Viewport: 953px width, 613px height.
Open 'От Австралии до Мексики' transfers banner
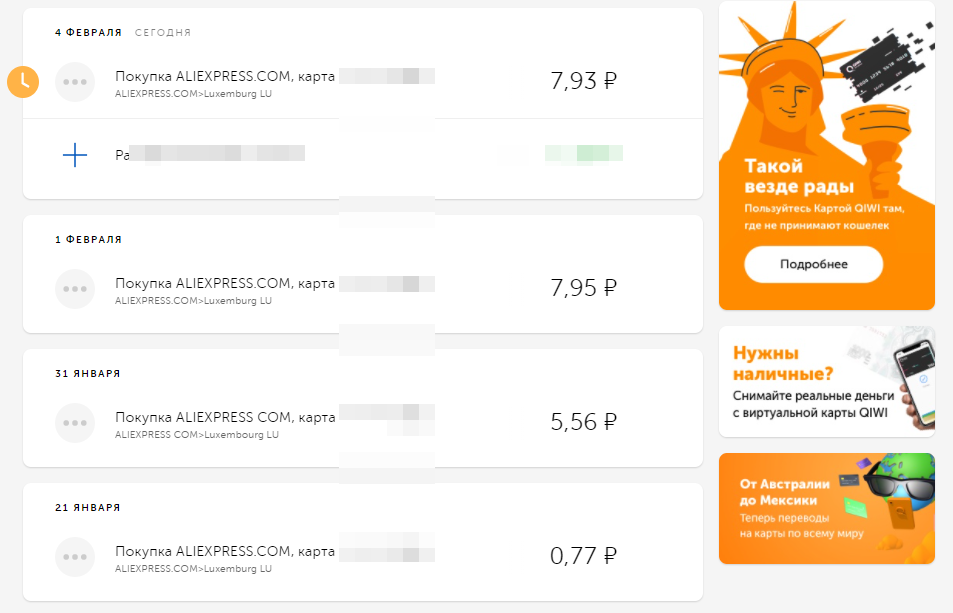[827, 509]
